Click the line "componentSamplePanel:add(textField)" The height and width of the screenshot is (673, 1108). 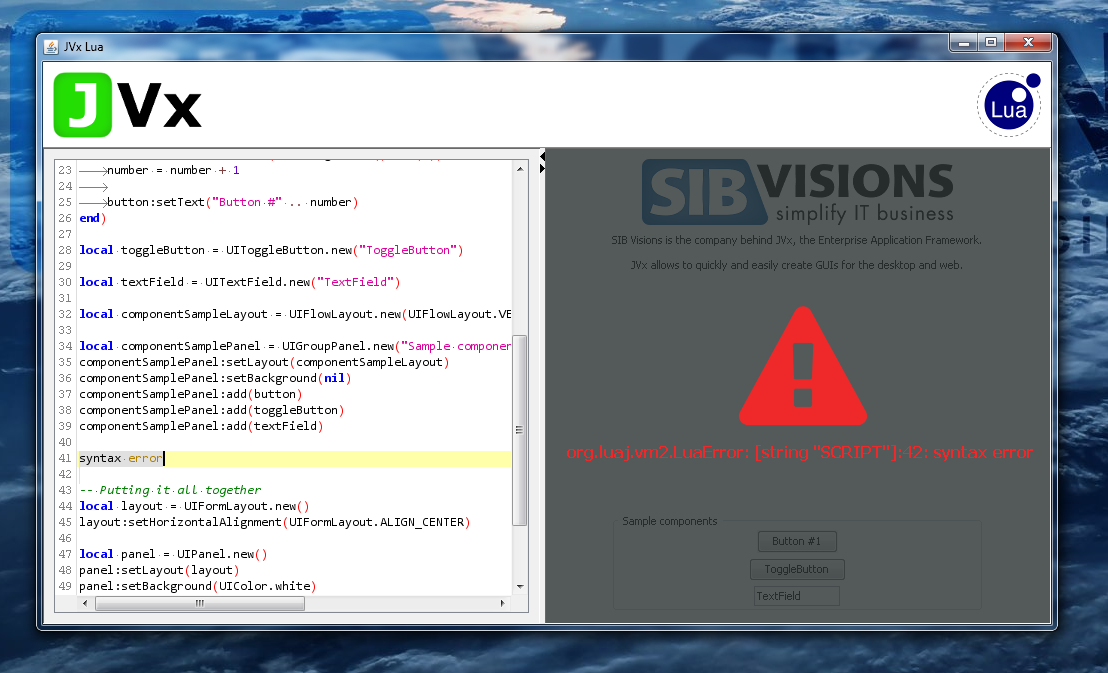[201, 426]
